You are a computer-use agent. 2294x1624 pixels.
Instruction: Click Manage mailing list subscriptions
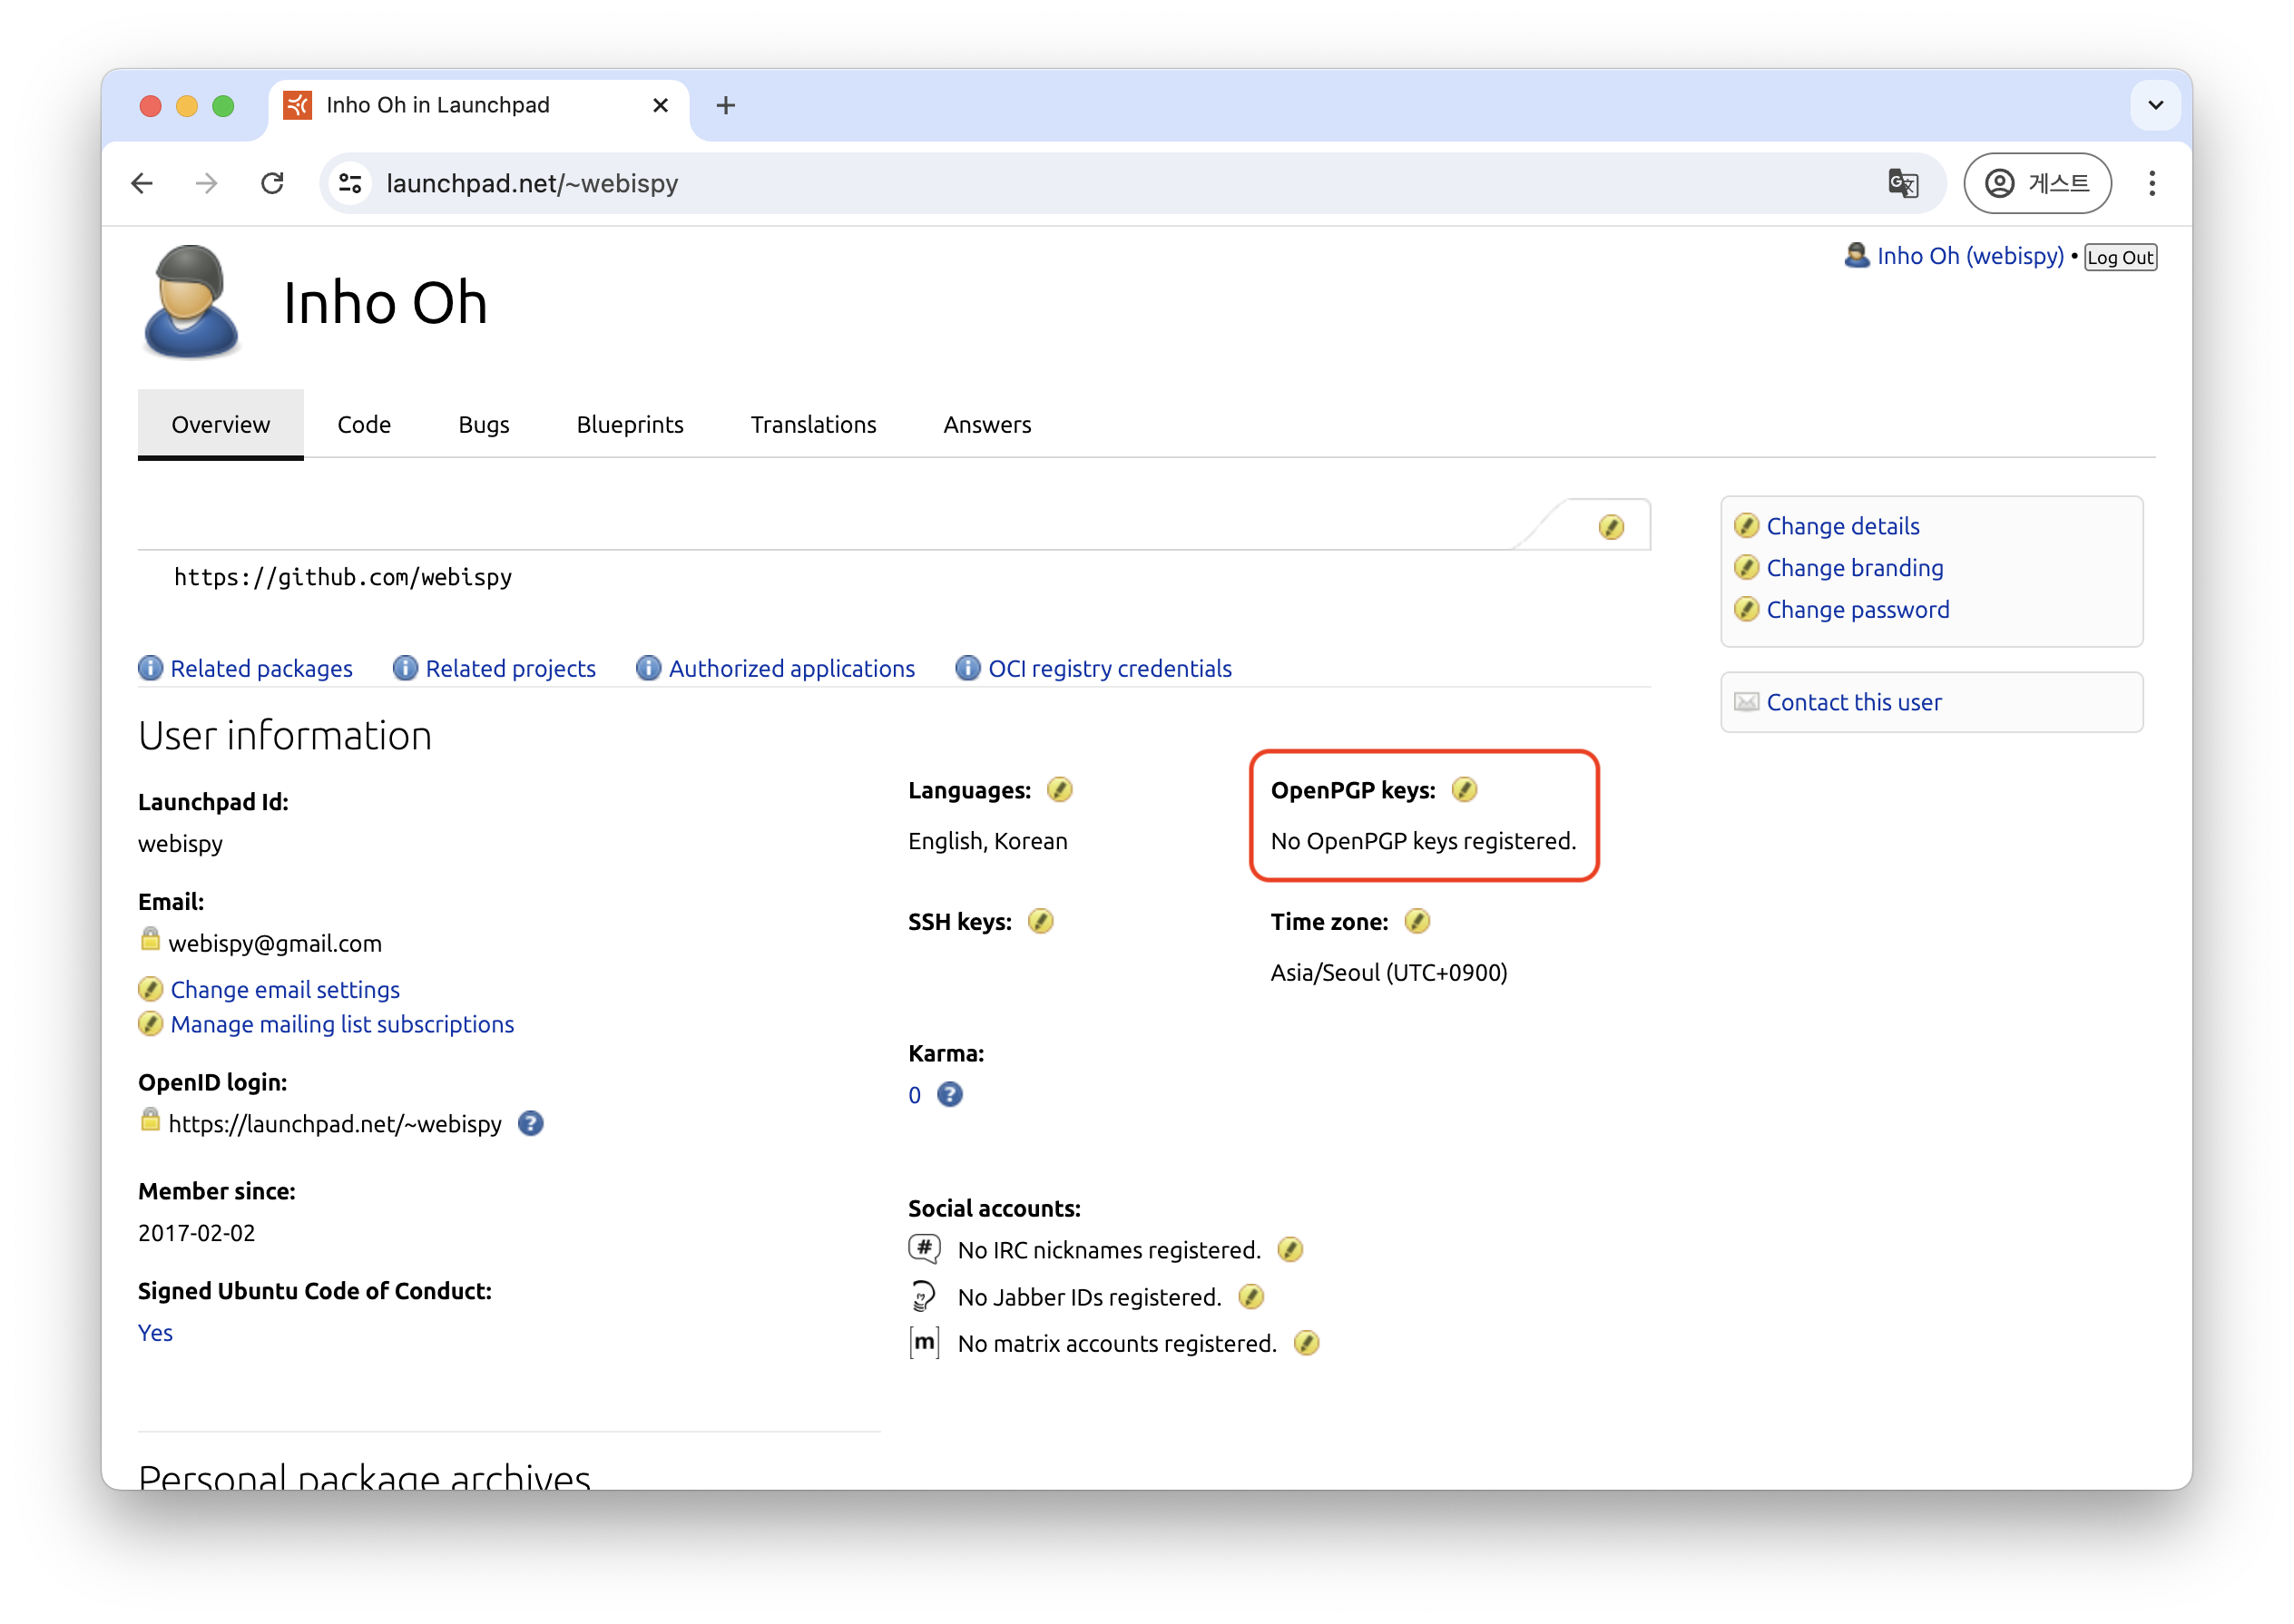(342, 1024)
